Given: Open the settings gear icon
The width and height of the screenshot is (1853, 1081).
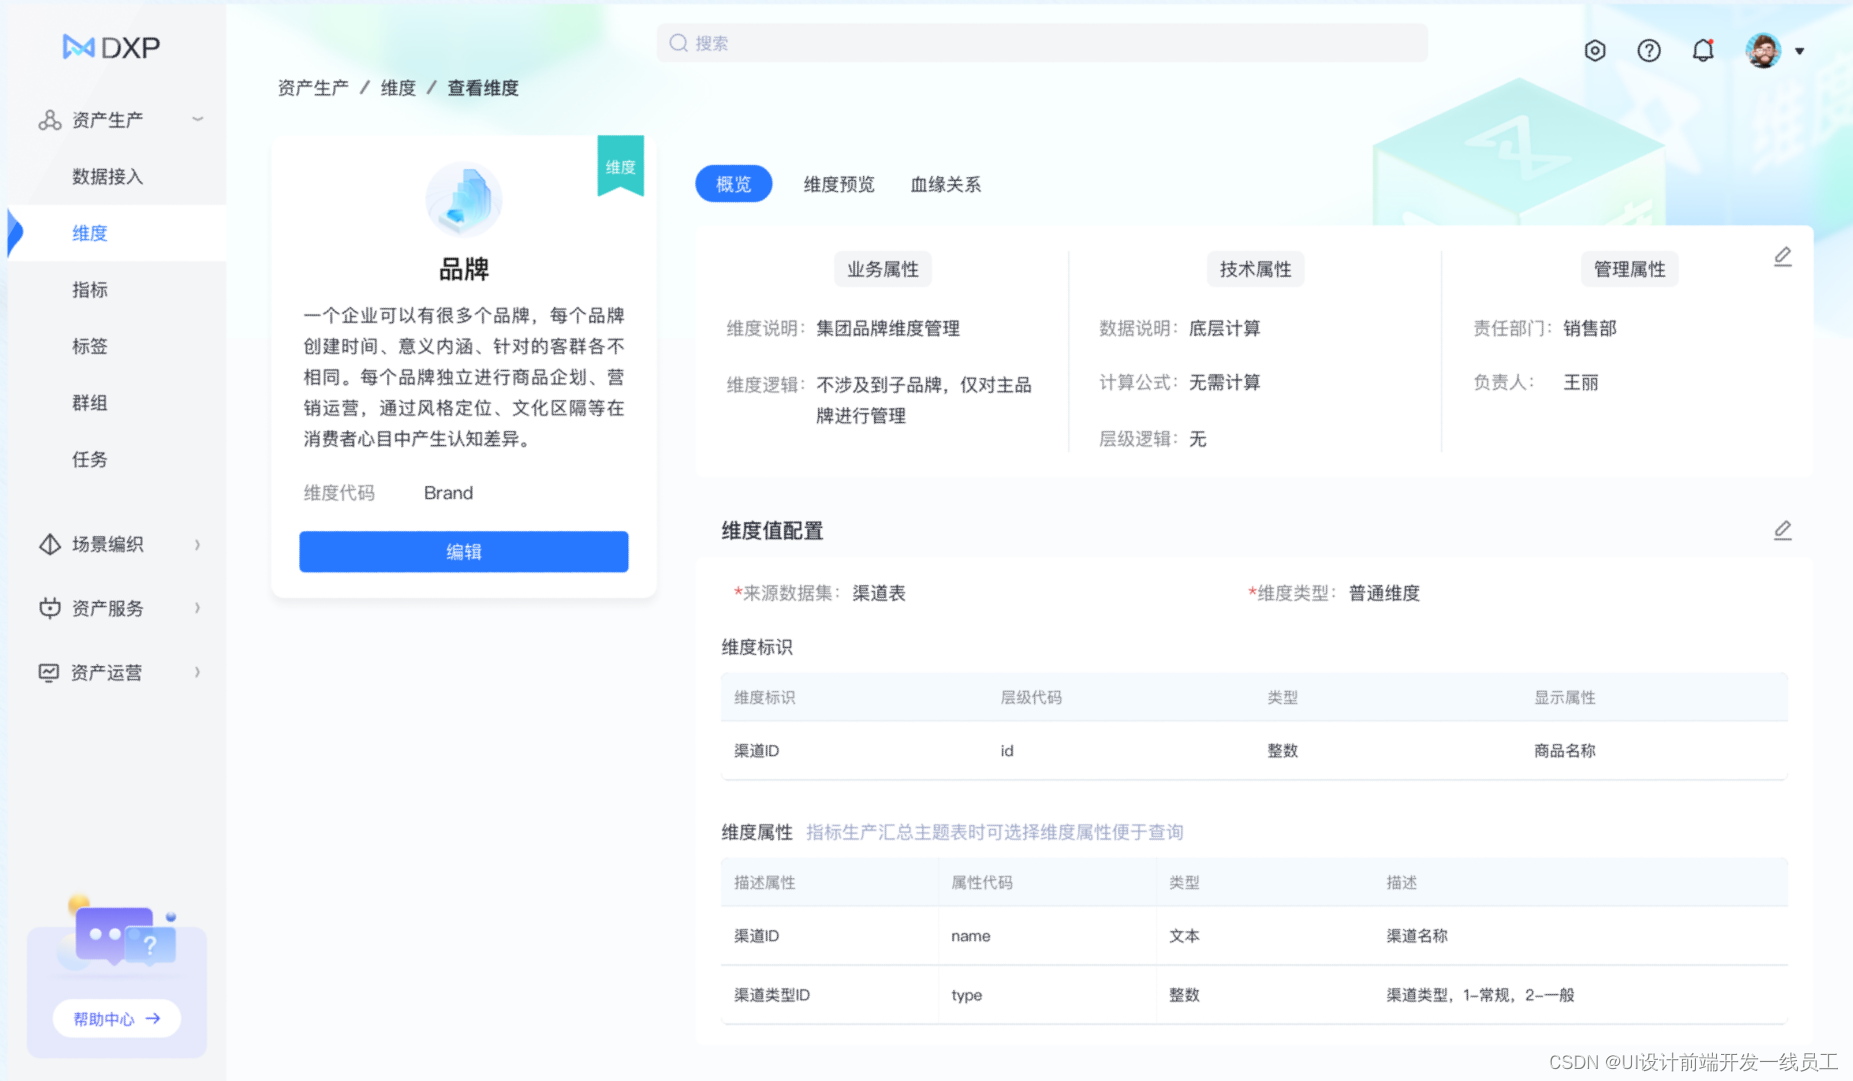Looking at the screenshot, I should click(x=1595, y=50).
